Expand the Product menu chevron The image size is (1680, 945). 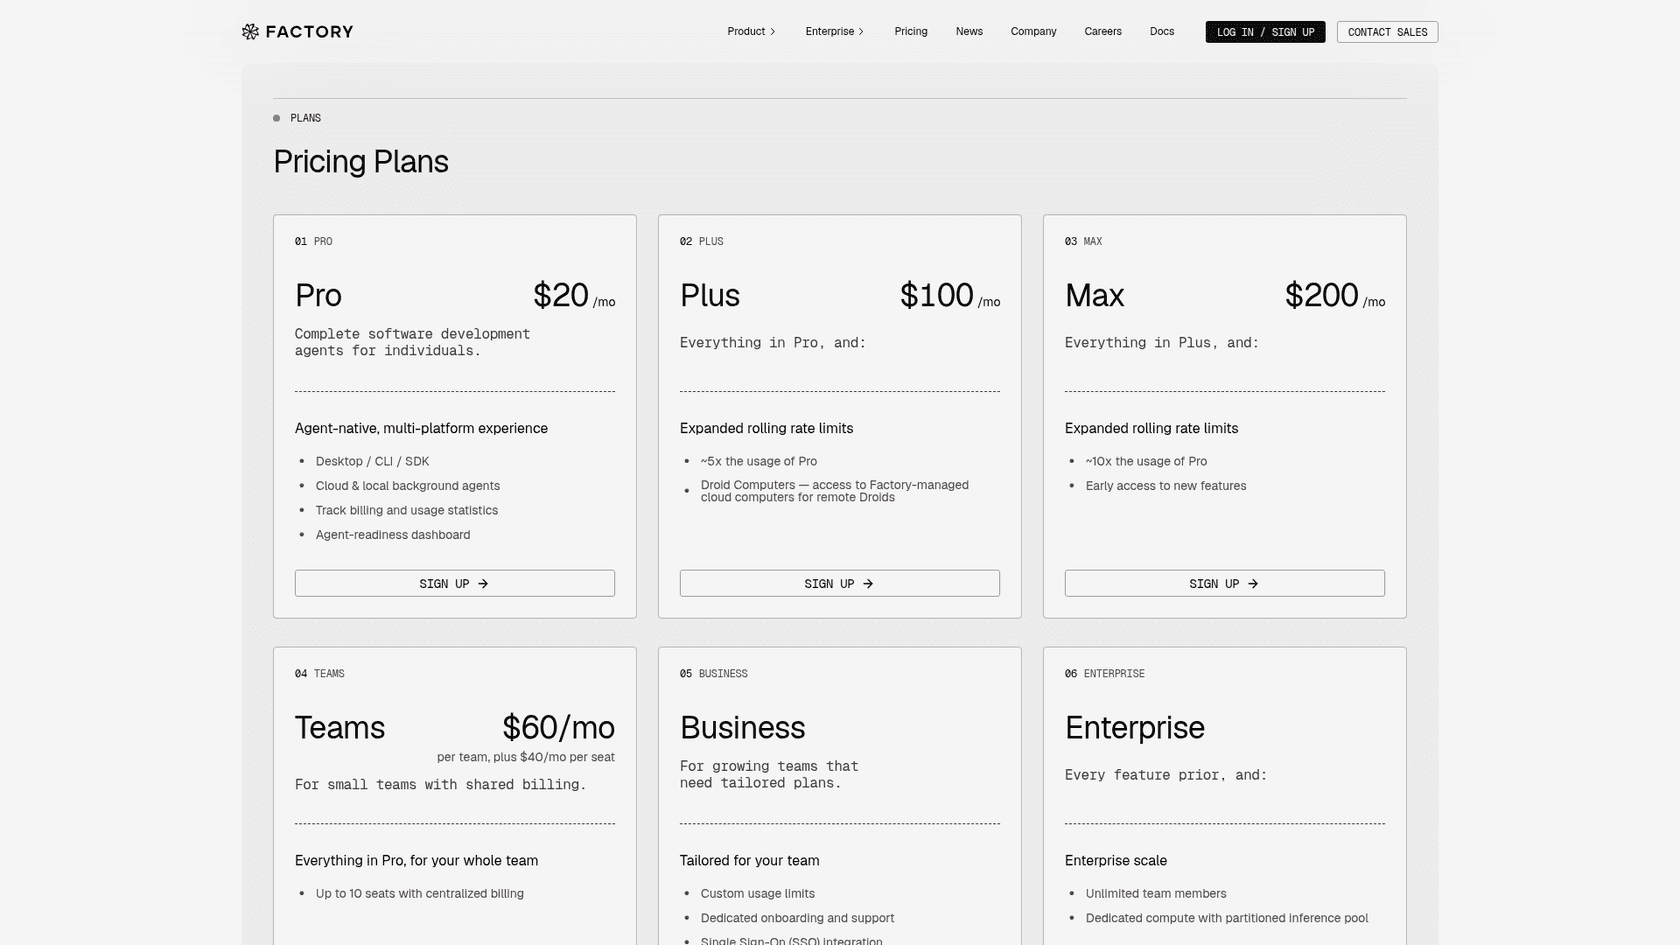pos(772,32)
